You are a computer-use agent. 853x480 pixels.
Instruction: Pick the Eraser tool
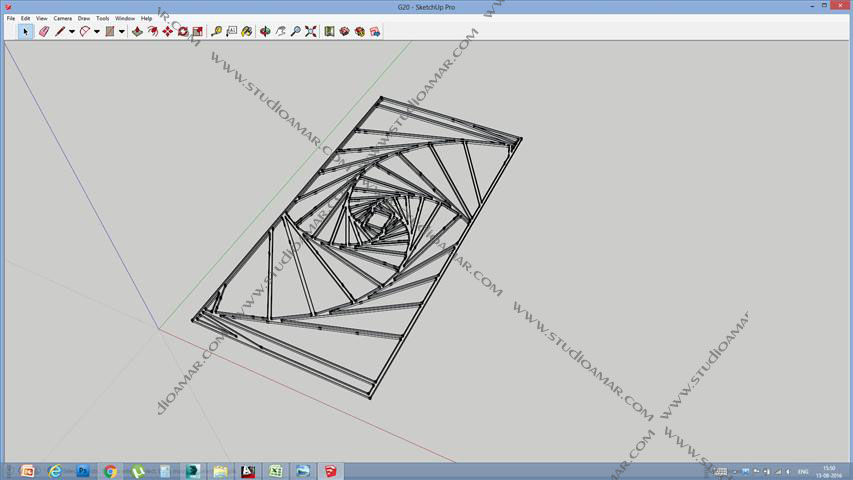[44, 32]
